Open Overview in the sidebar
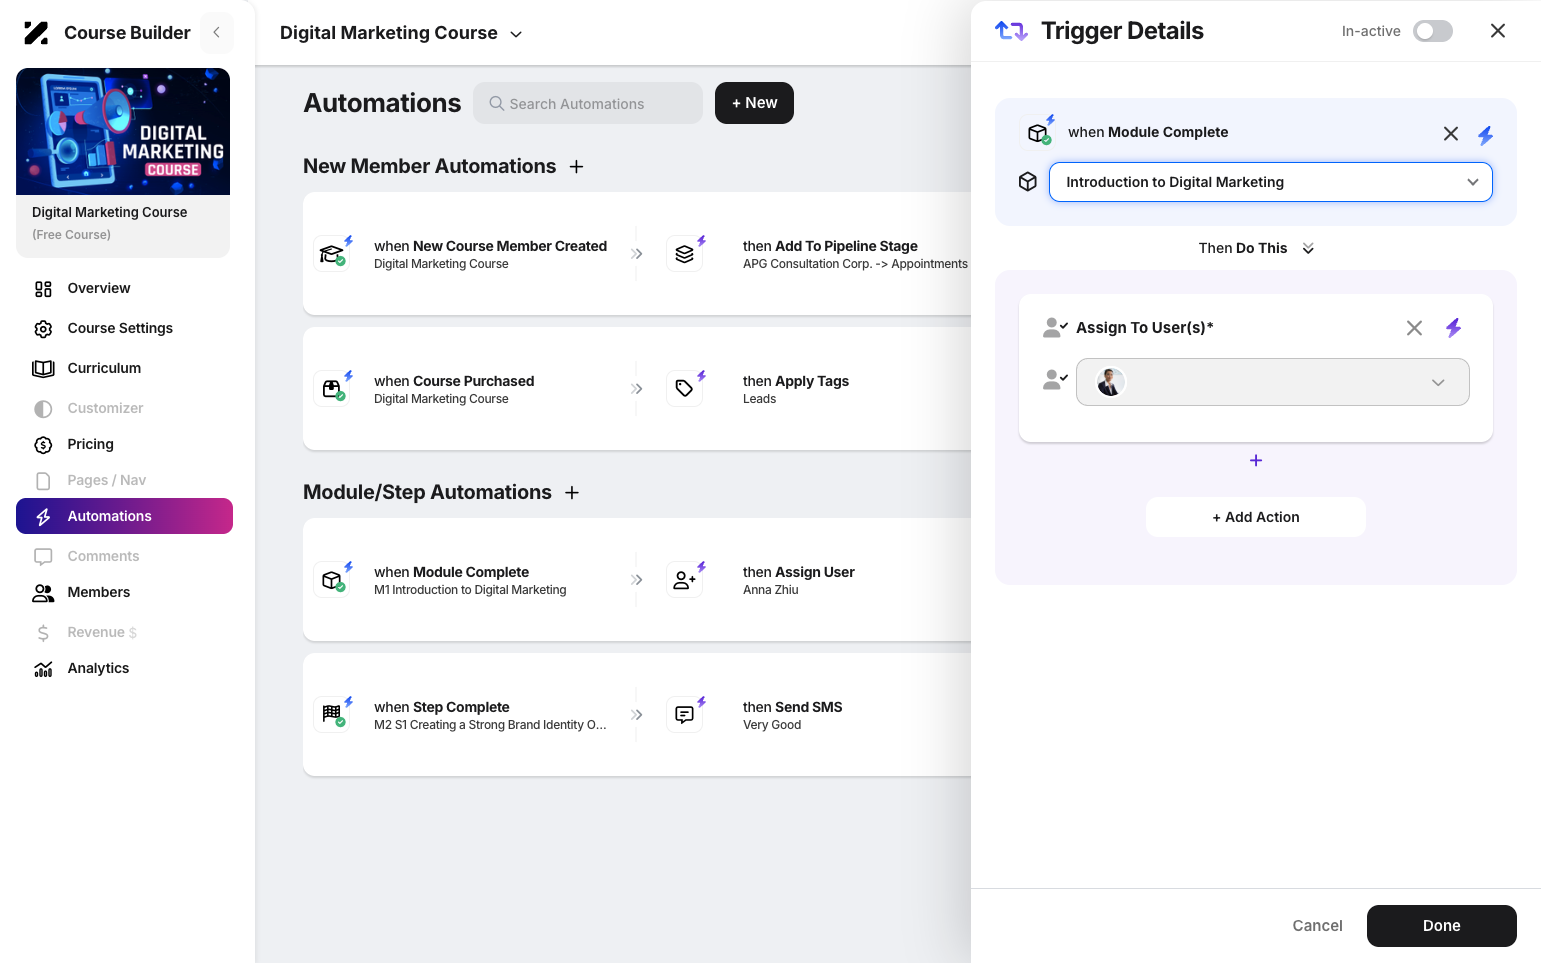 124,288
